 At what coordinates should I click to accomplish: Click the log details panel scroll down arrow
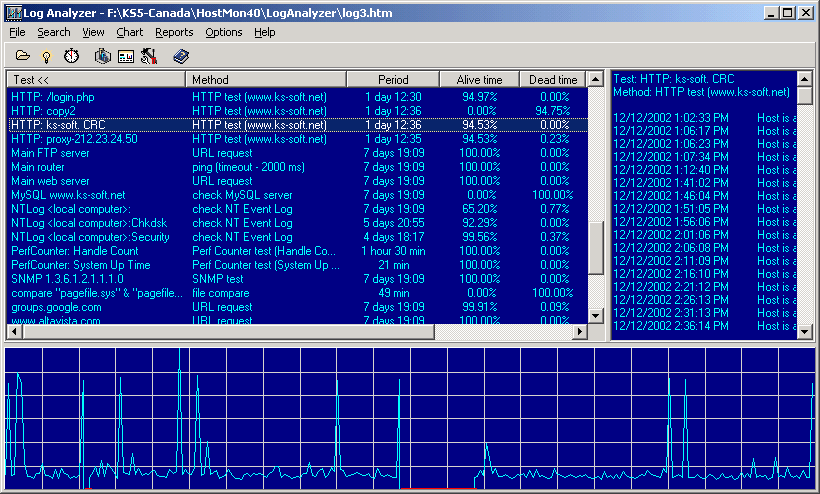coord(804,331)
